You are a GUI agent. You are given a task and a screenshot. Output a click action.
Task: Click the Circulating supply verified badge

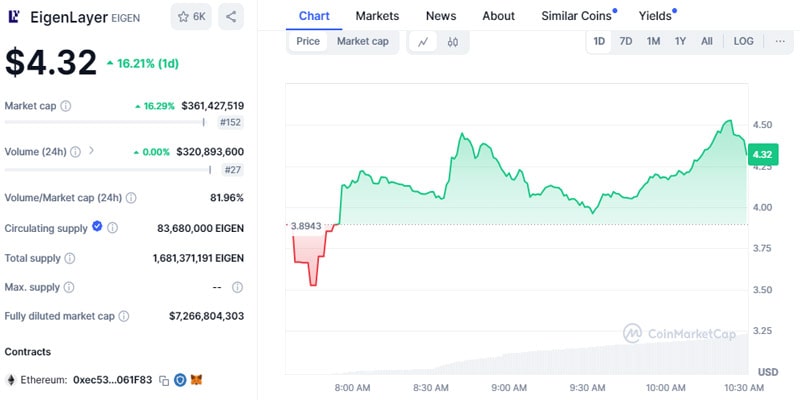pos(97,227)
